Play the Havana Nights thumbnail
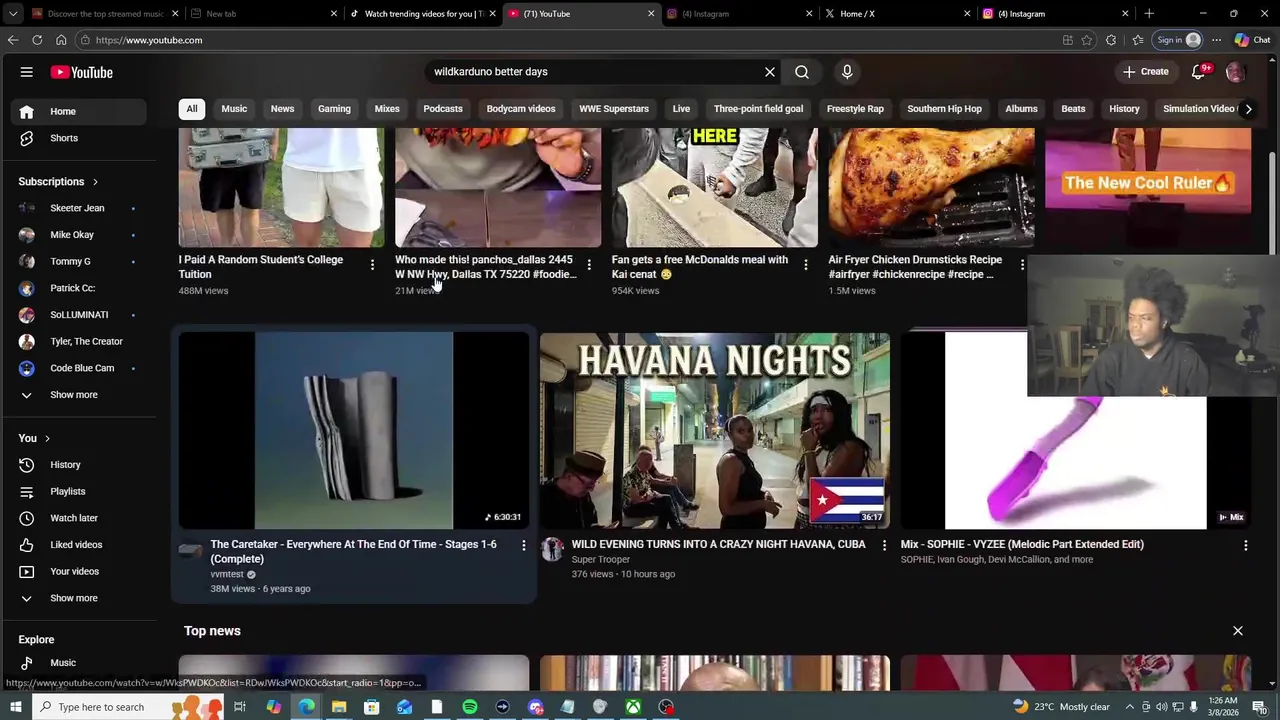 point(714,430)
